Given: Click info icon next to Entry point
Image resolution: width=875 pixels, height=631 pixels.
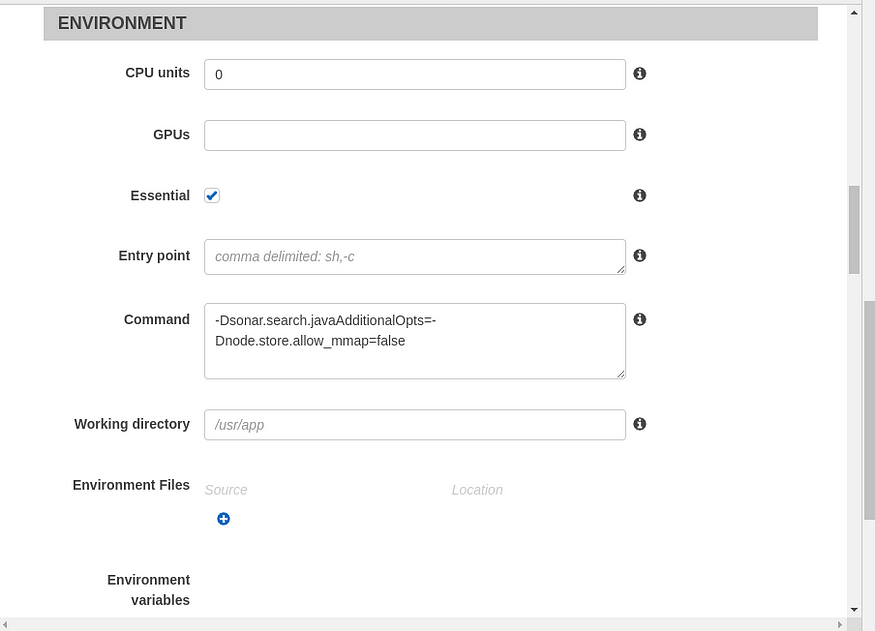Looking at the screenshot, I should (640, 256).
